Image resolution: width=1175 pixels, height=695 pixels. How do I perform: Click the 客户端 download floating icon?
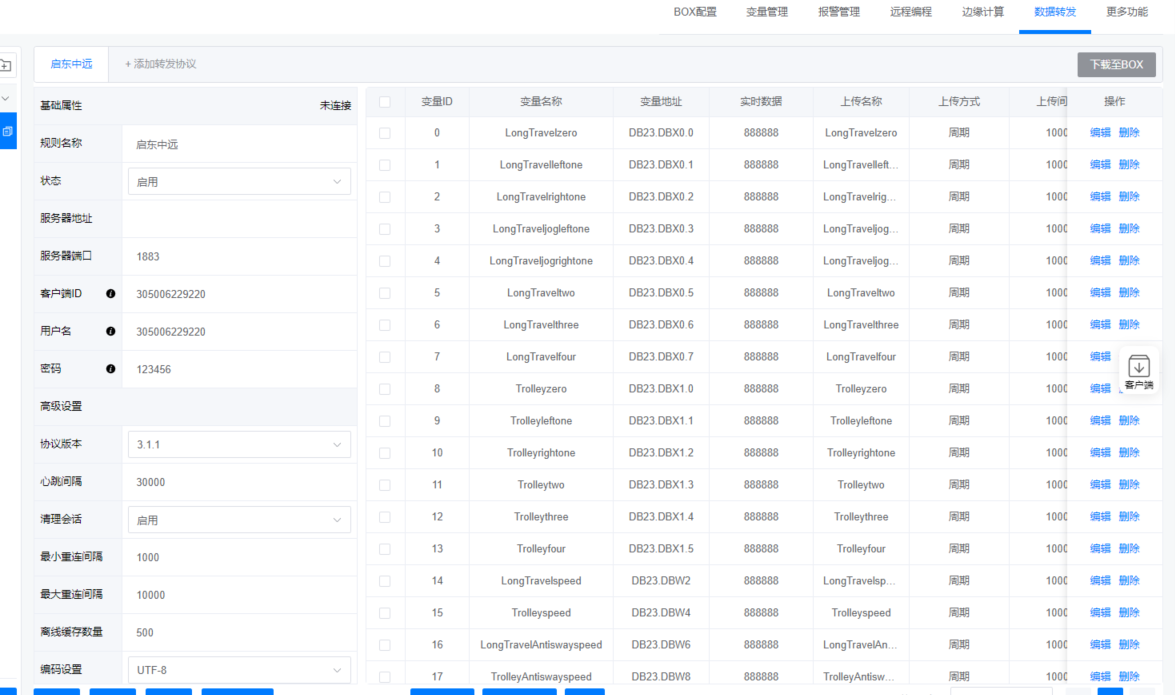[1138, 372]
